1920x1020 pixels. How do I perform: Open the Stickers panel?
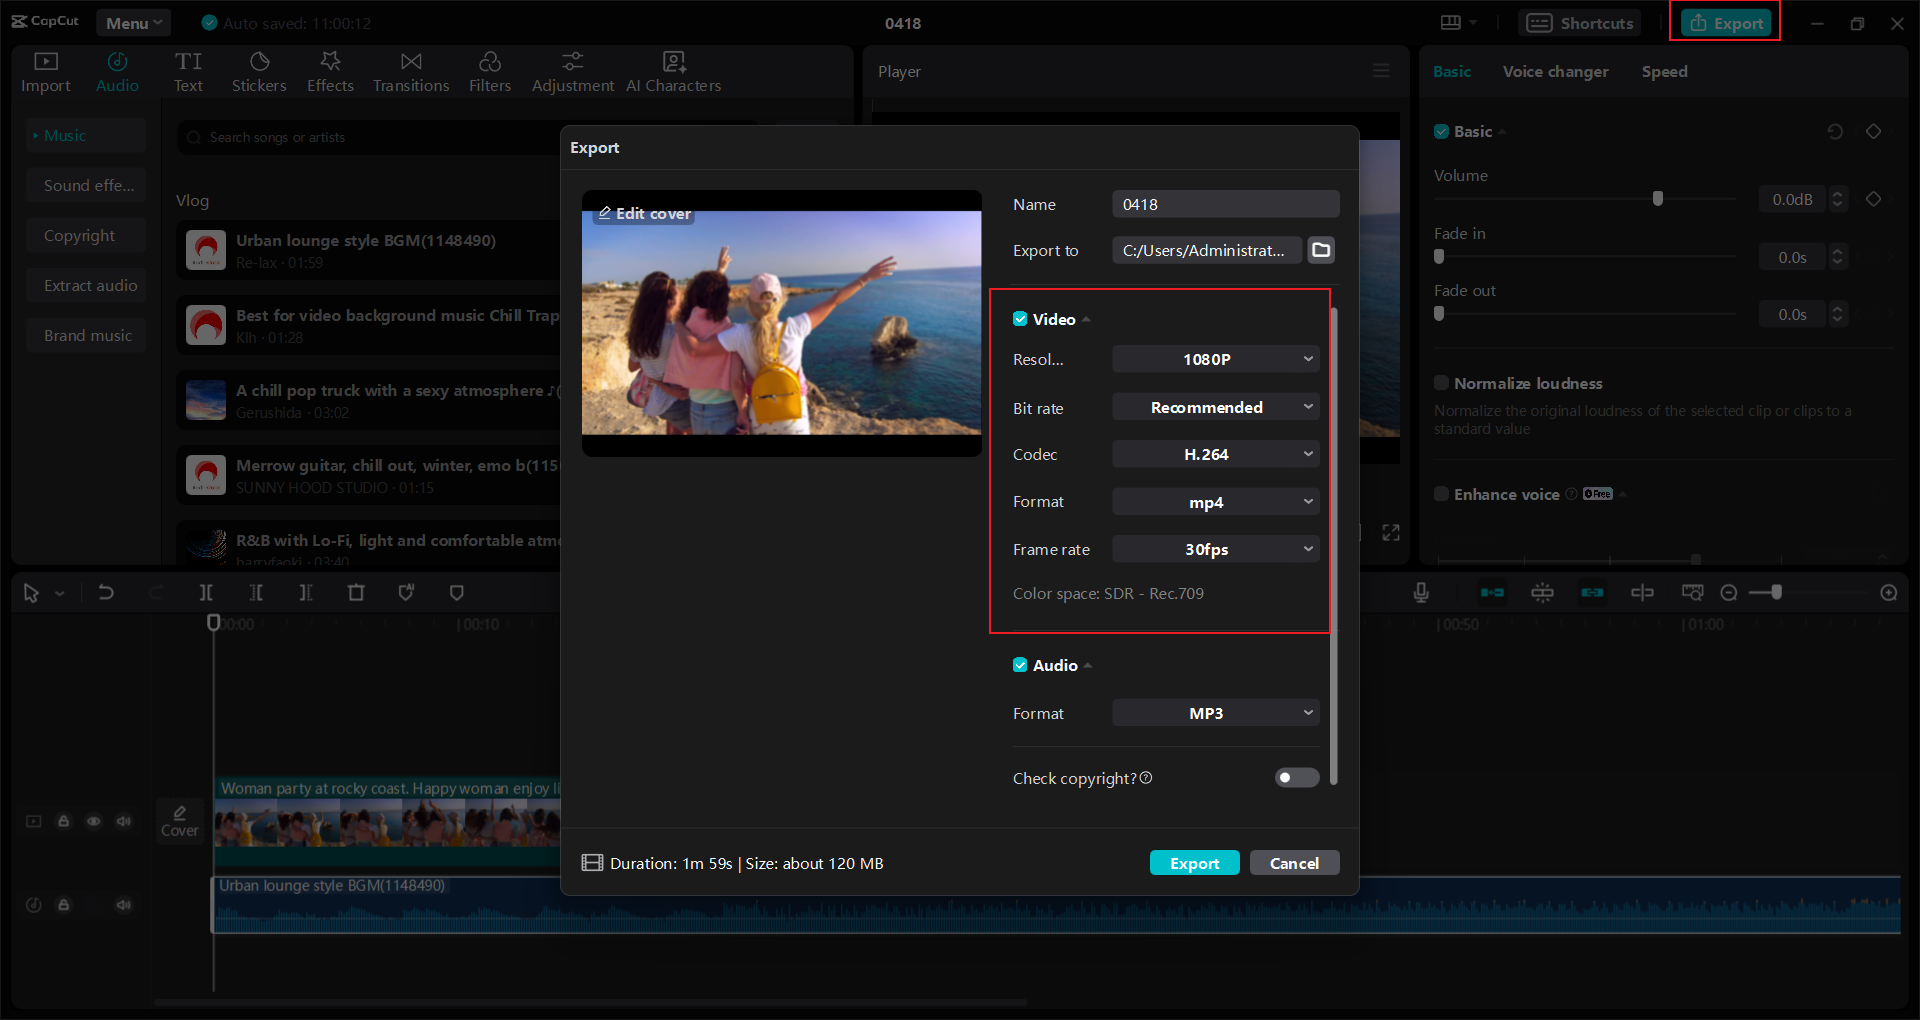click(x=259, y=72)
